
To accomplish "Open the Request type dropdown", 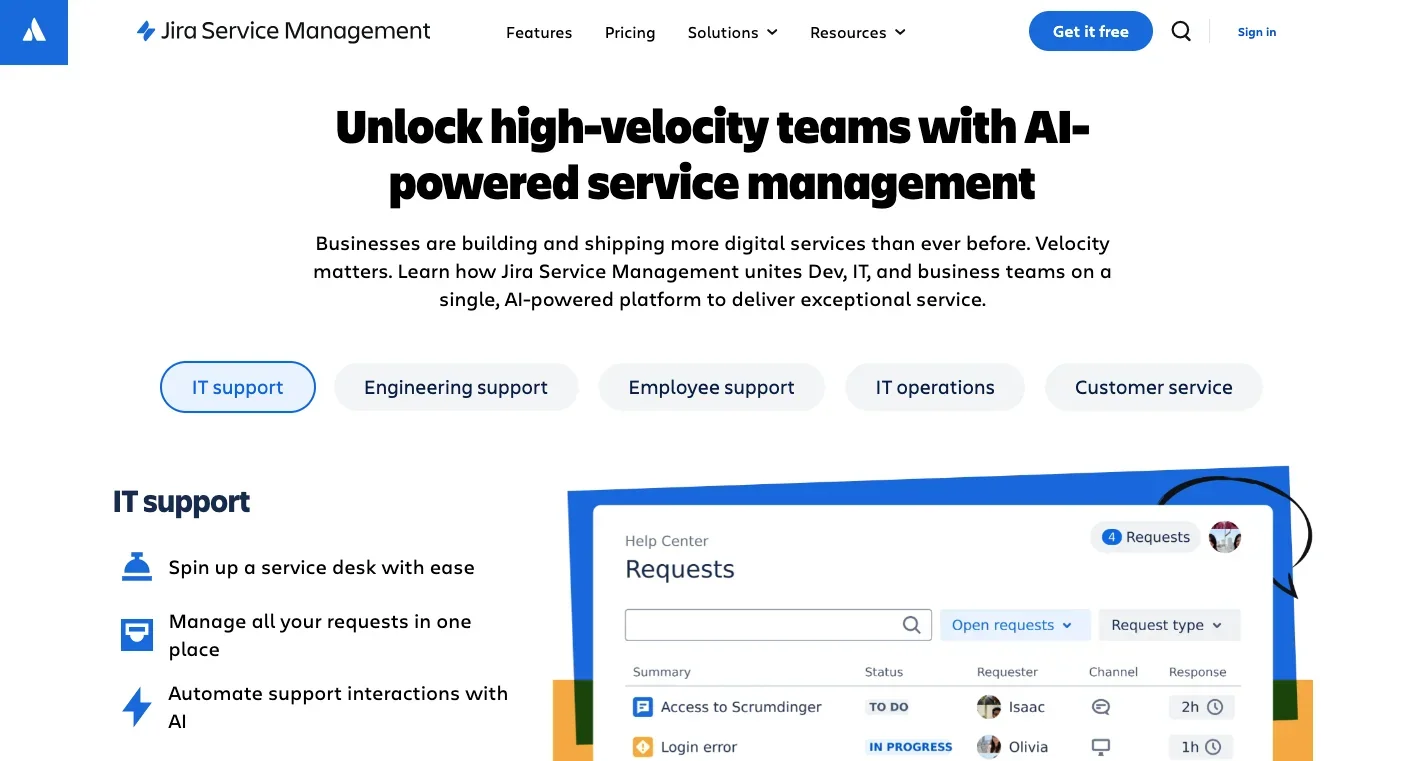I will click(x=1167, y=625).
